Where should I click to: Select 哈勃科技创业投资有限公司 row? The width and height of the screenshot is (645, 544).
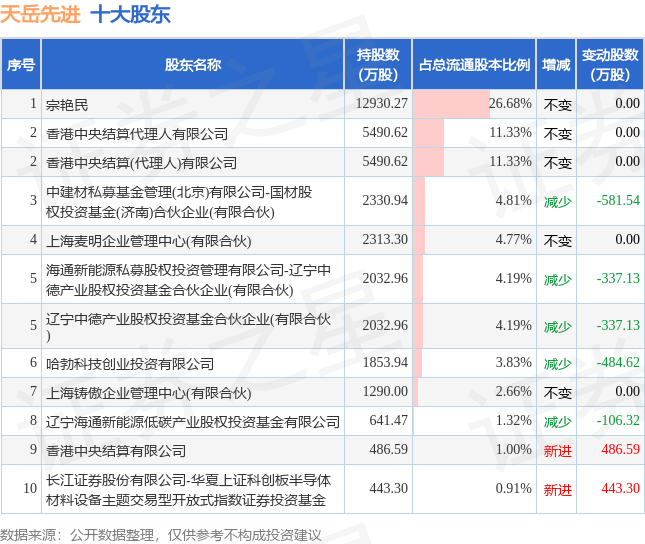(x=322, y=363)
